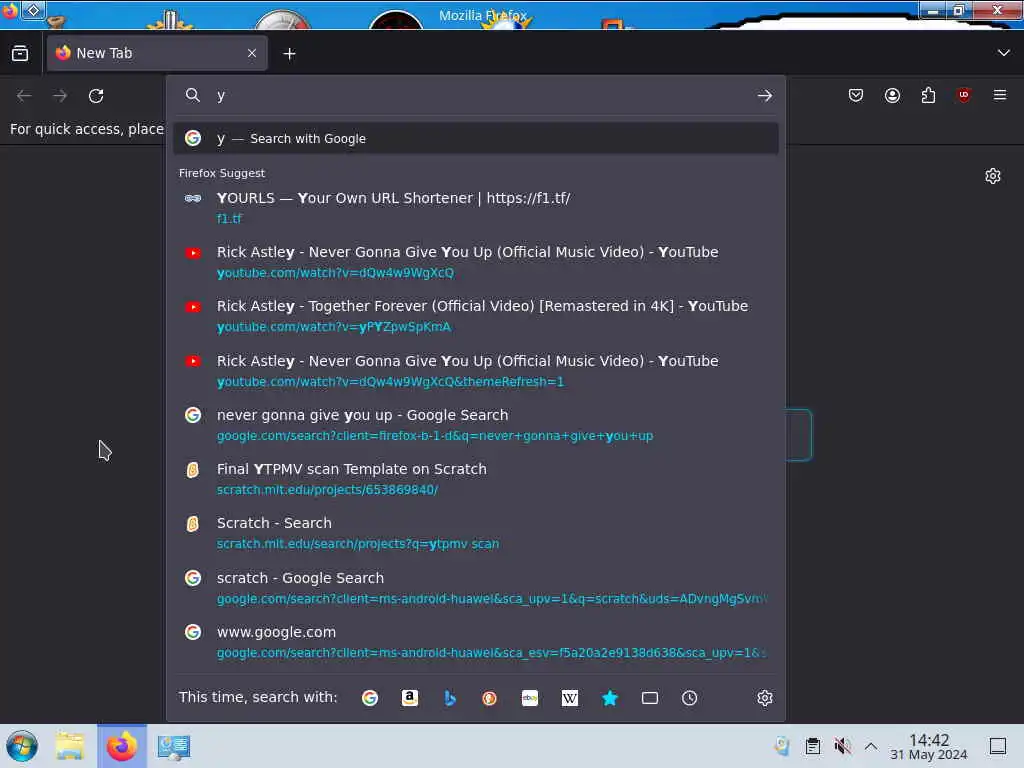
Task: Open the file manager folder taskbar icon
Action: [70, 746]
